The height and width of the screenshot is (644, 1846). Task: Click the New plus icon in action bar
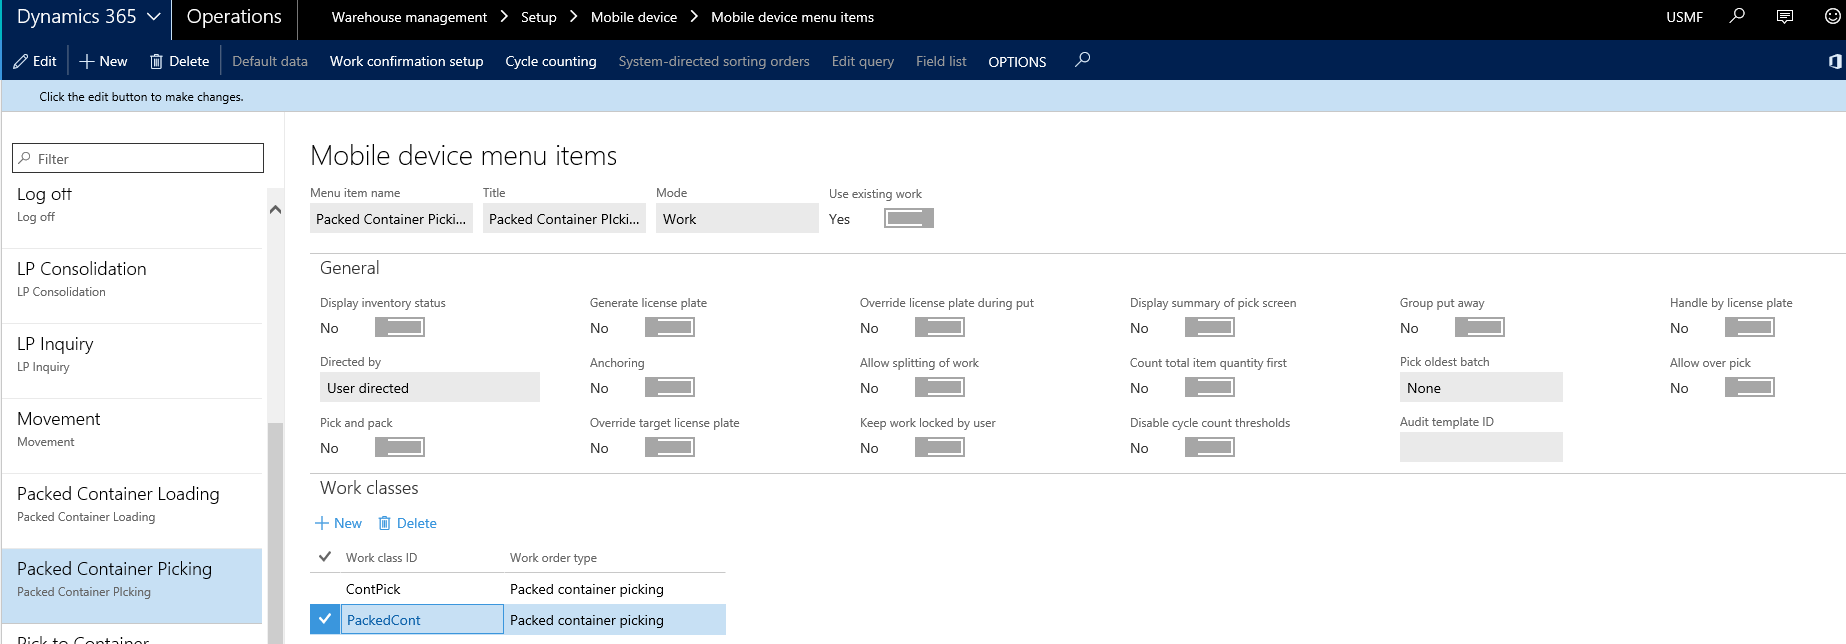[x=87, y=61]
